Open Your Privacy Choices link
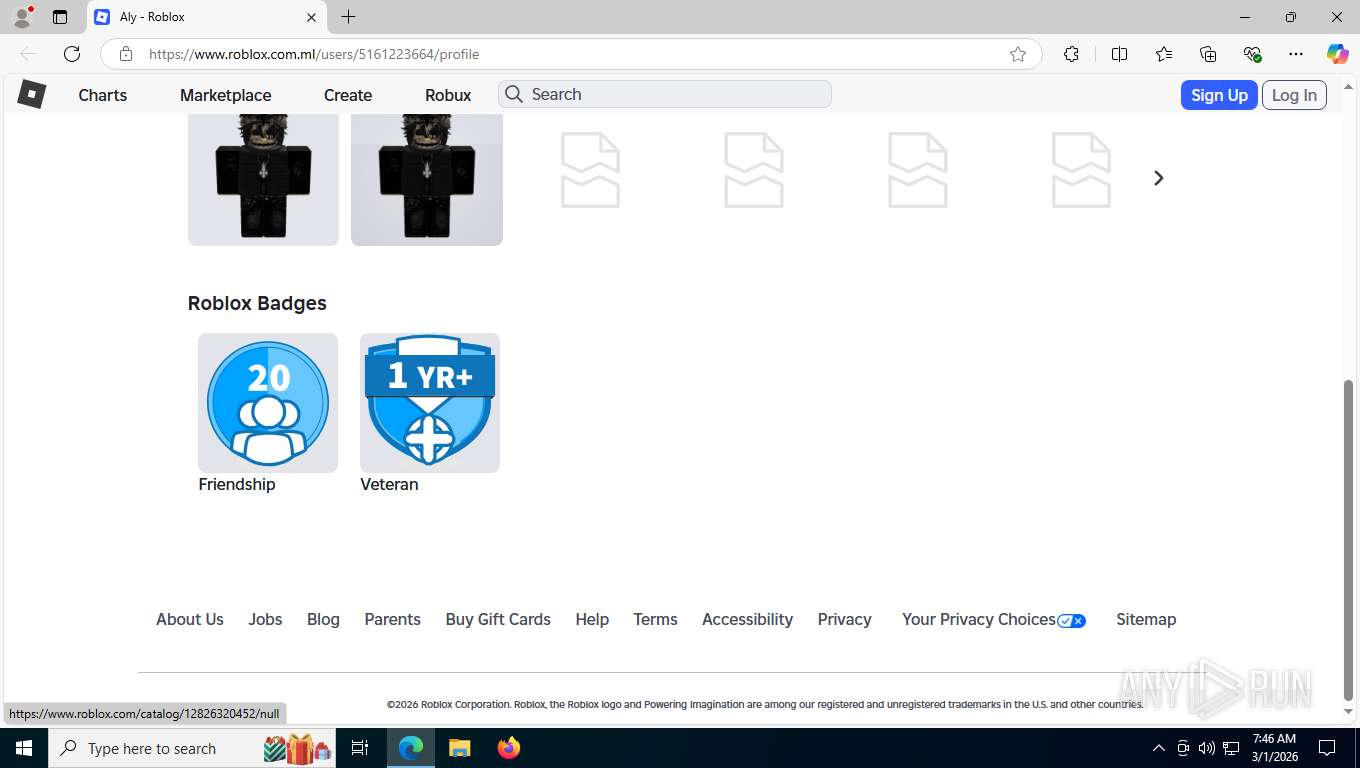 tap(979, 619)
